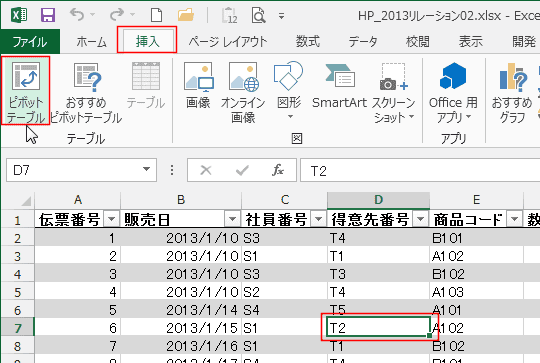Click cell A8 containing 7
This screenshot has width=540, height=363.
point(77,345)
